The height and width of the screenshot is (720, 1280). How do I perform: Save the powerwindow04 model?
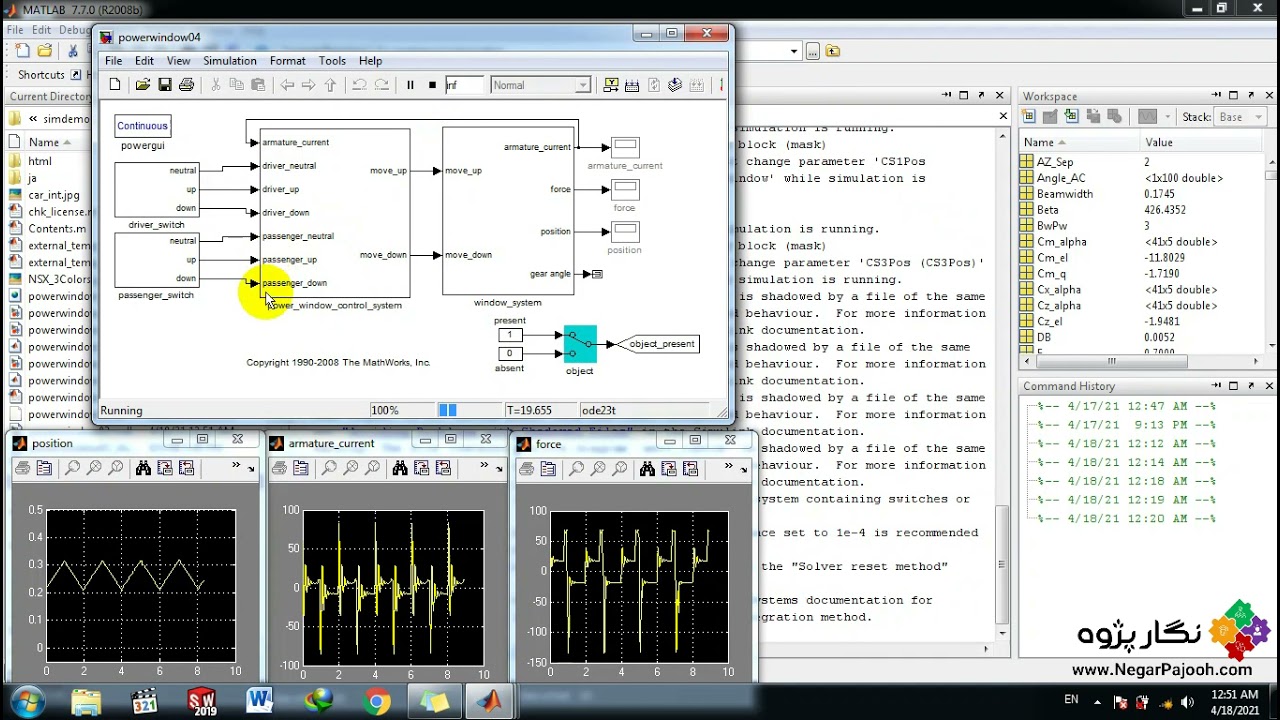click(x=165, y=85)
